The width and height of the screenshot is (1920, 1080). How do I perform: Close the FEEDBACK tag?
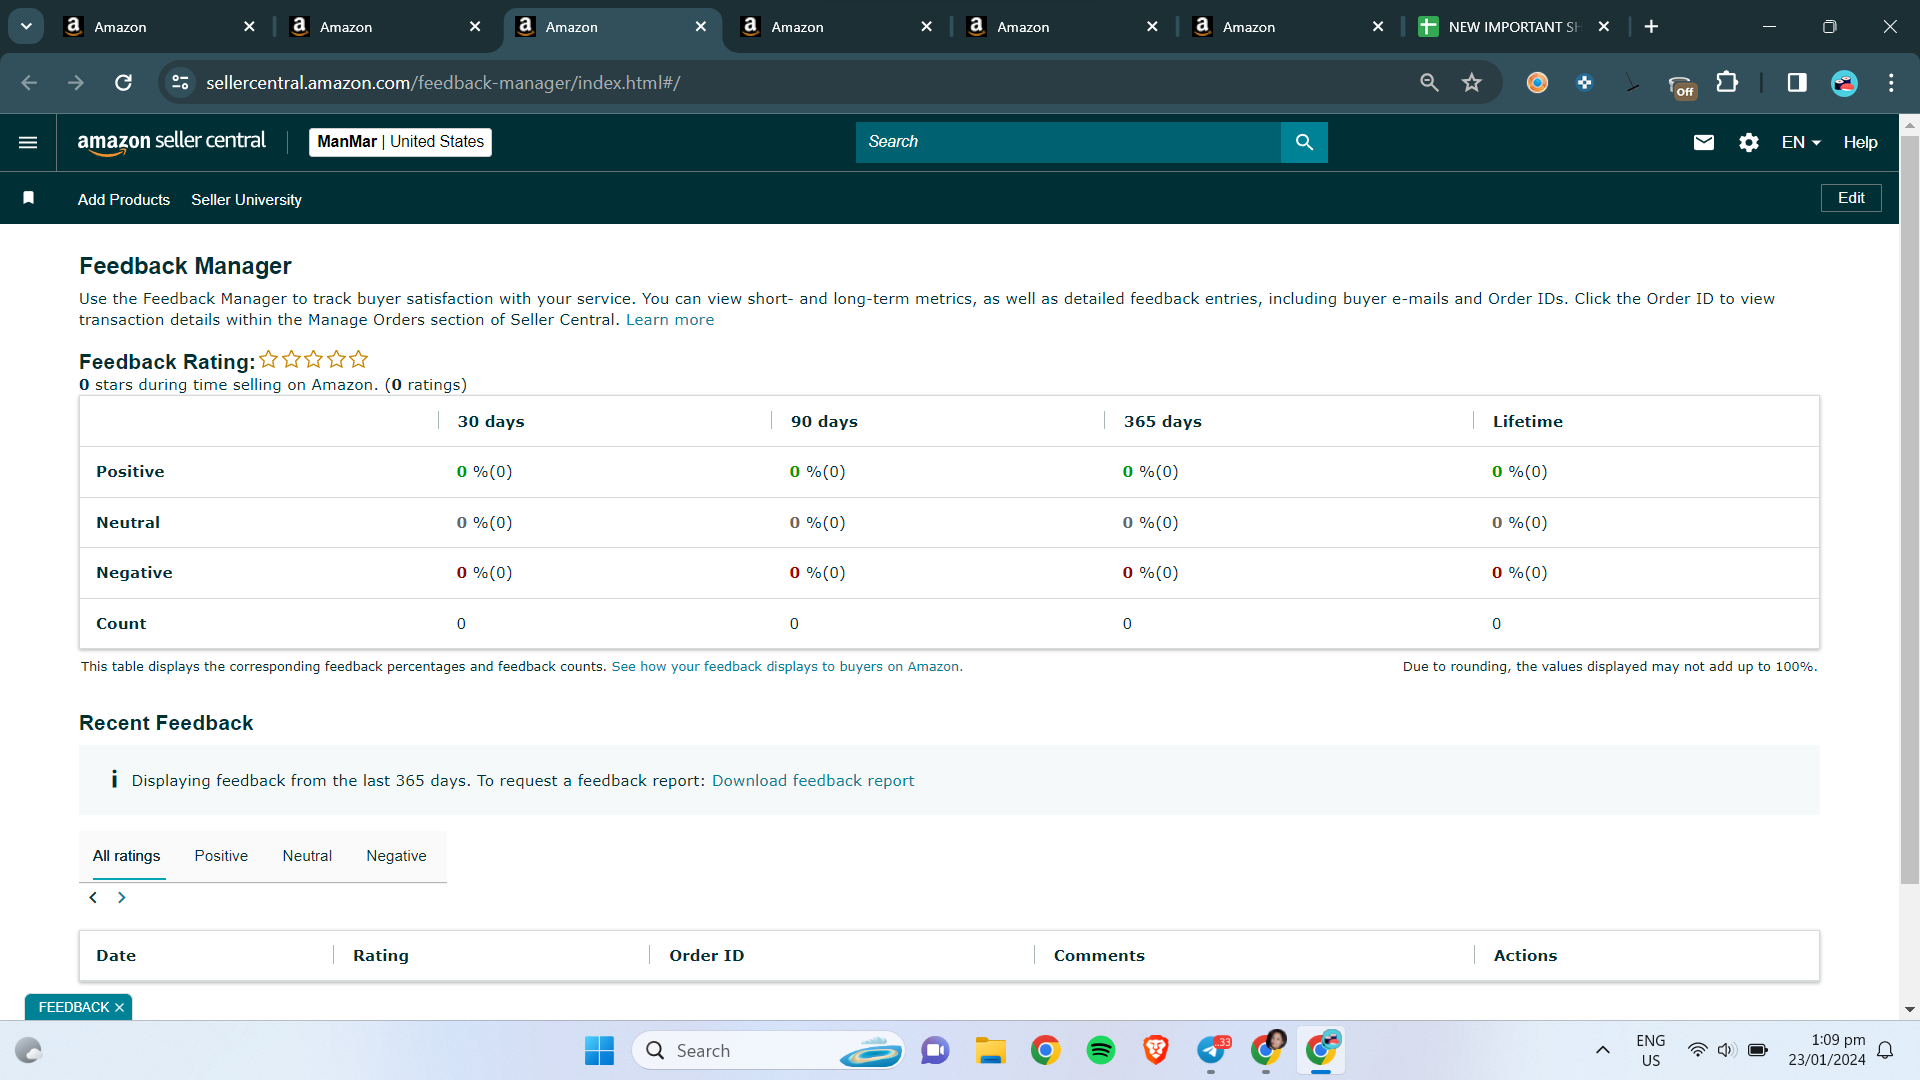(119, 1007)
